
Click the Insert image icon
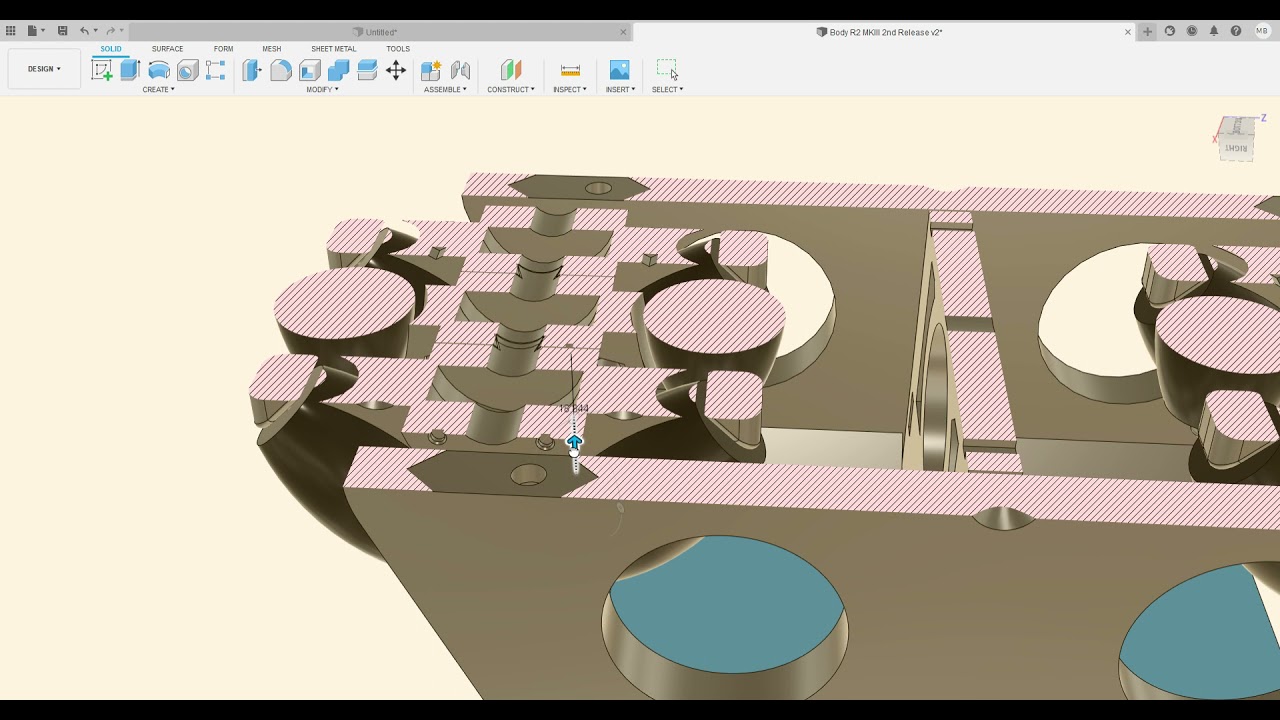(x=620, y=70)
